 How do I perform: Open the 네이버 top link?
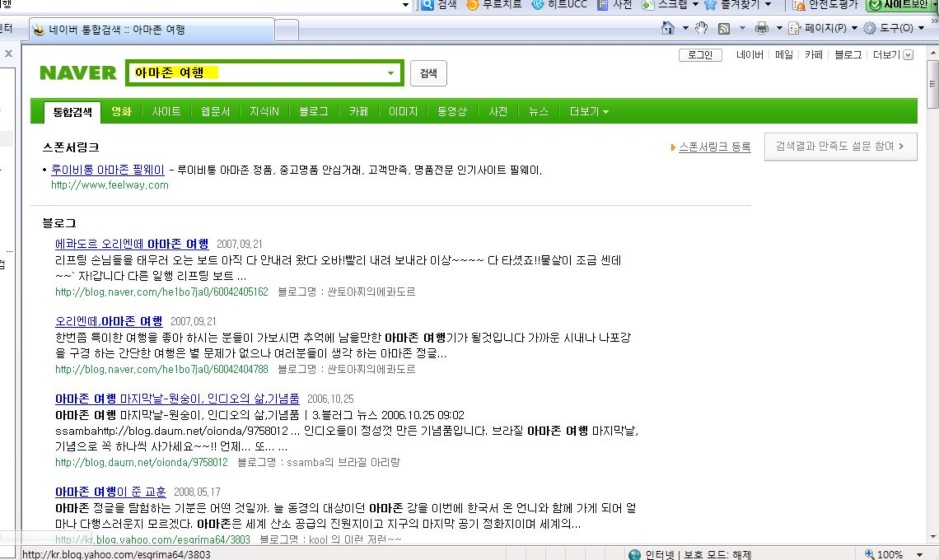(749, 55)
